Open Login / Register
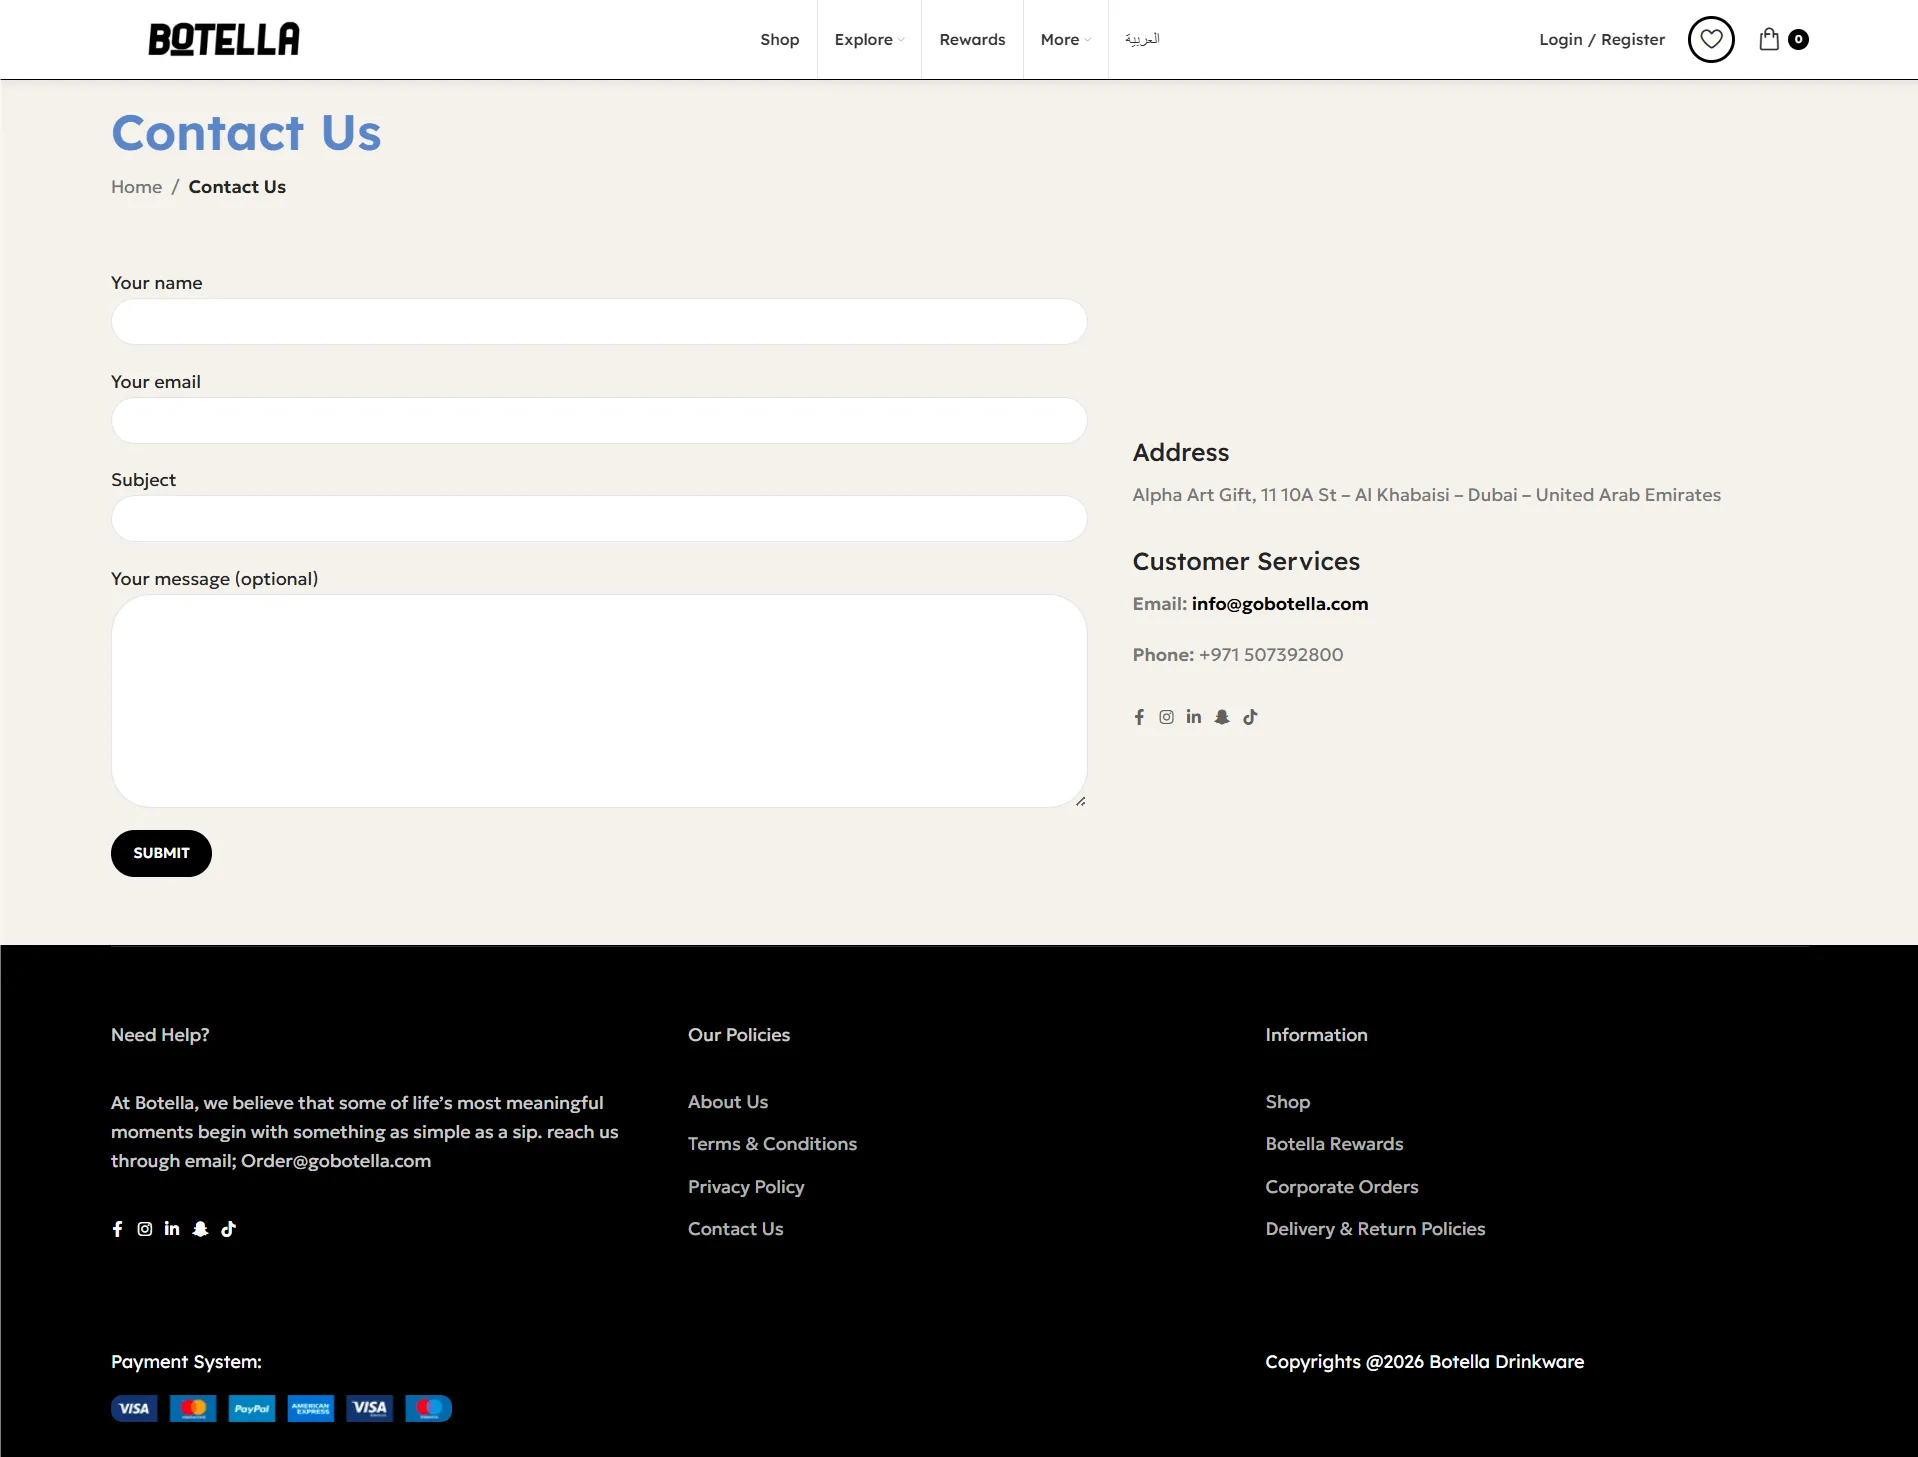The image size is (1918, 1457). click(x=1602, y=40)
